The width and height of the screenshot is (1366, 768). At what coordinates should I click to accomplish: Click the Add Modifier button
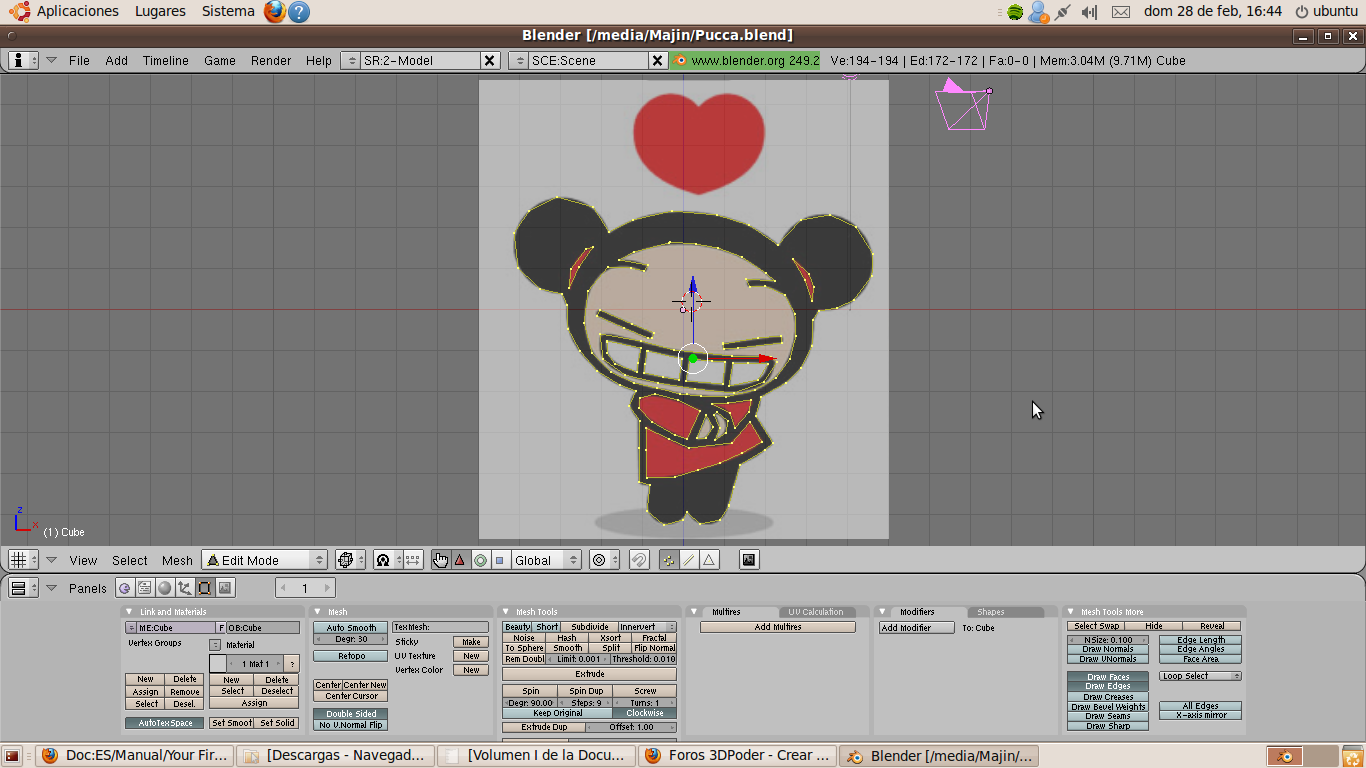tap(917, 628)
